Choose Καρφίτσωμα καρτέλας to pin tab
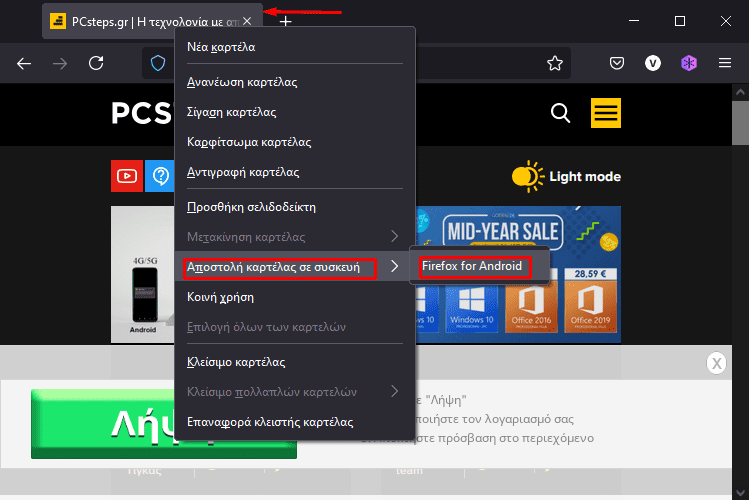 pyautogui.click(x=295, y=142)
